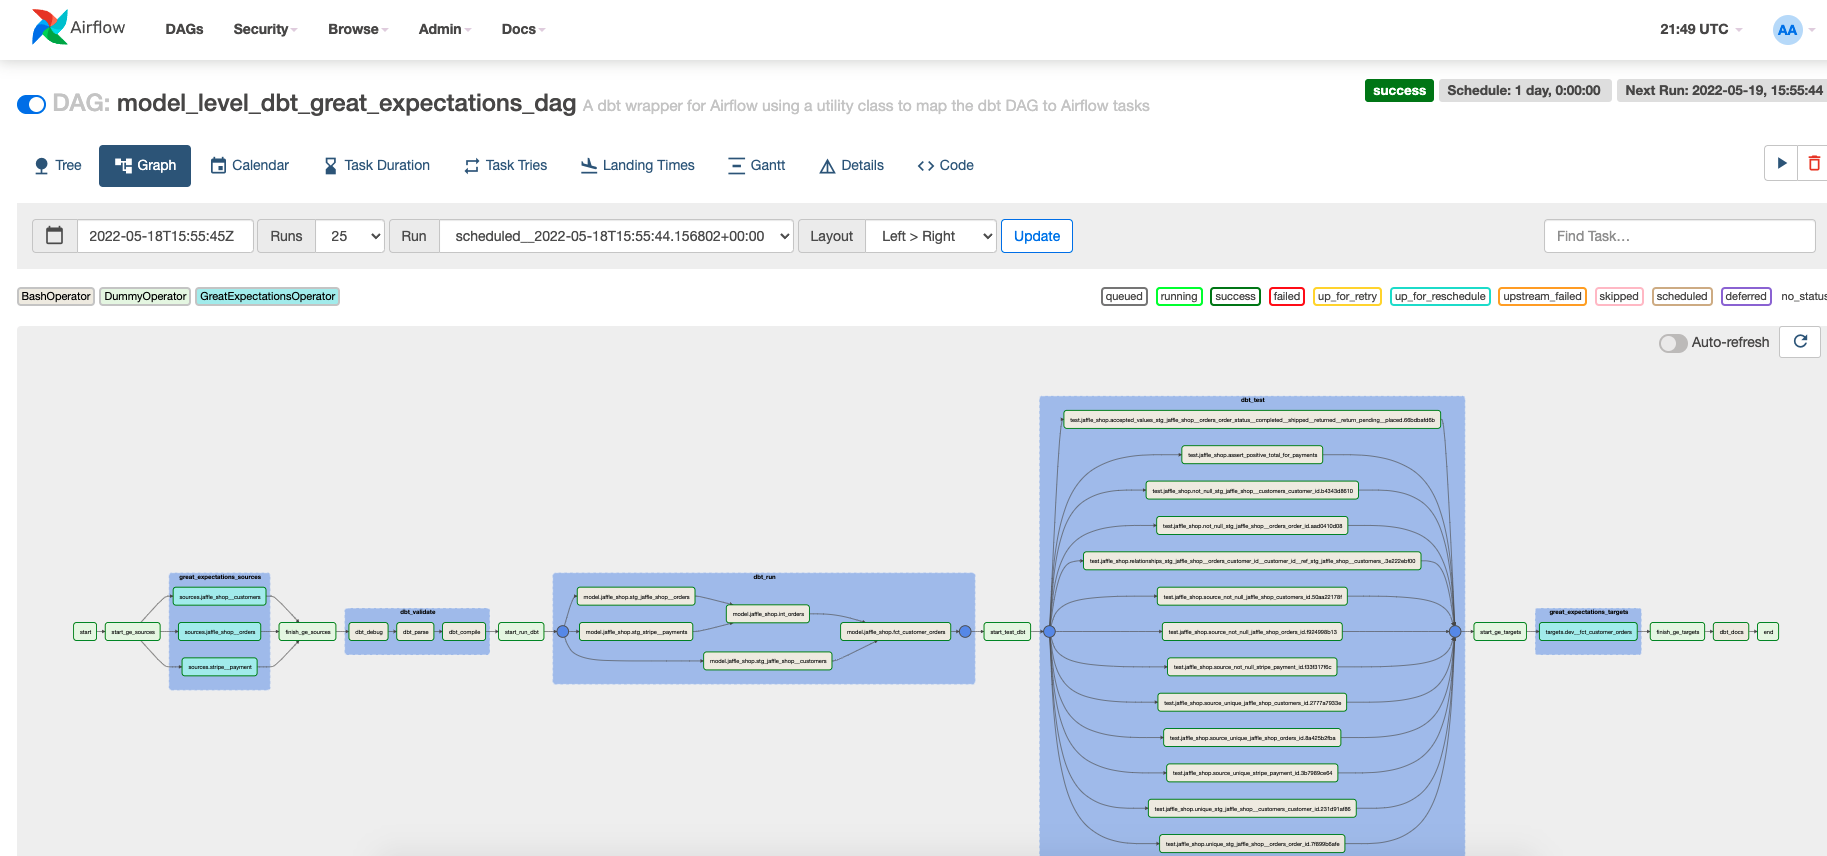
Task: Switch to the Tree view
Action: point(58,165)
